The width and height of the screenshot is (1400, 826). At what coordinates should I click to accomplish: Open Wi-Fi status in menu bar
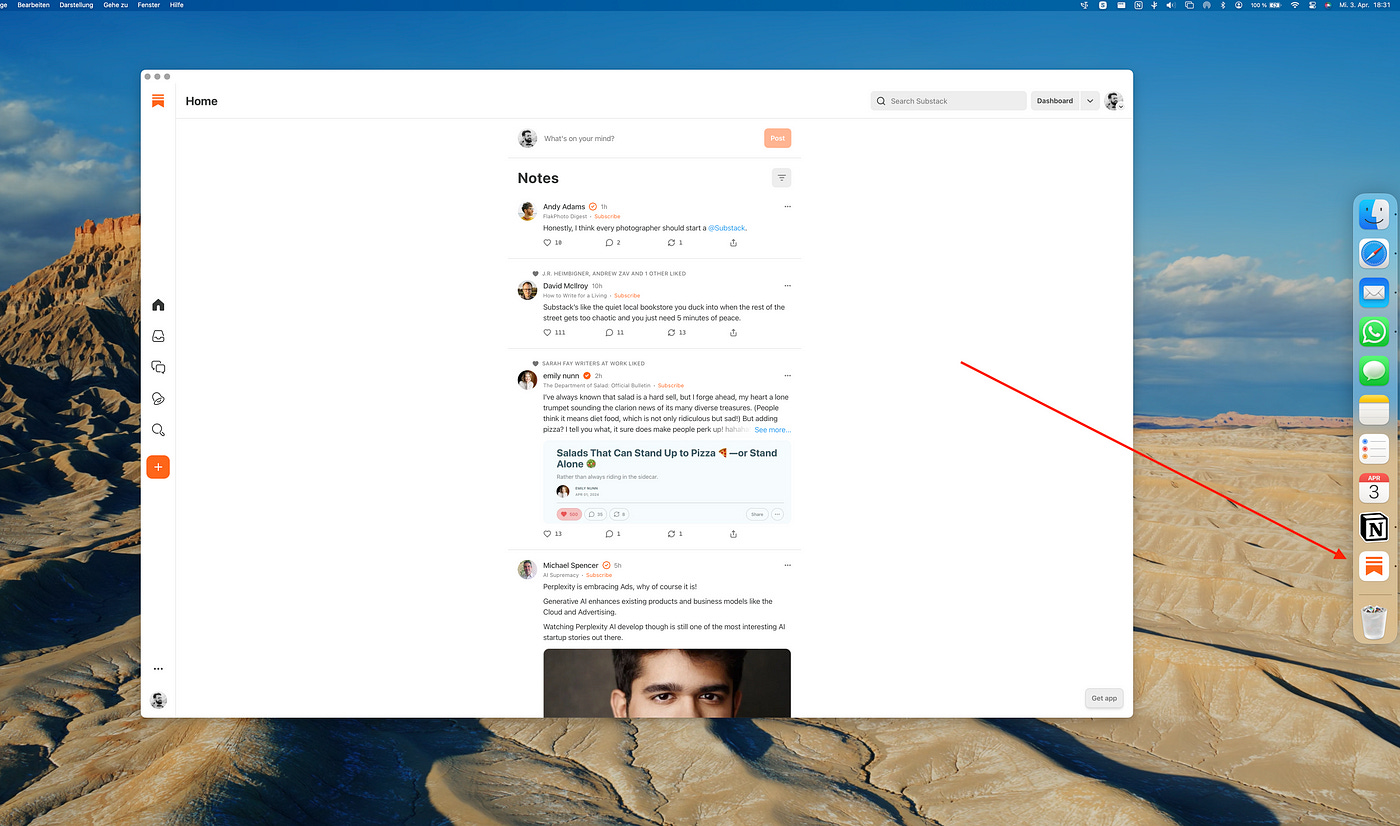point(1294,5)
